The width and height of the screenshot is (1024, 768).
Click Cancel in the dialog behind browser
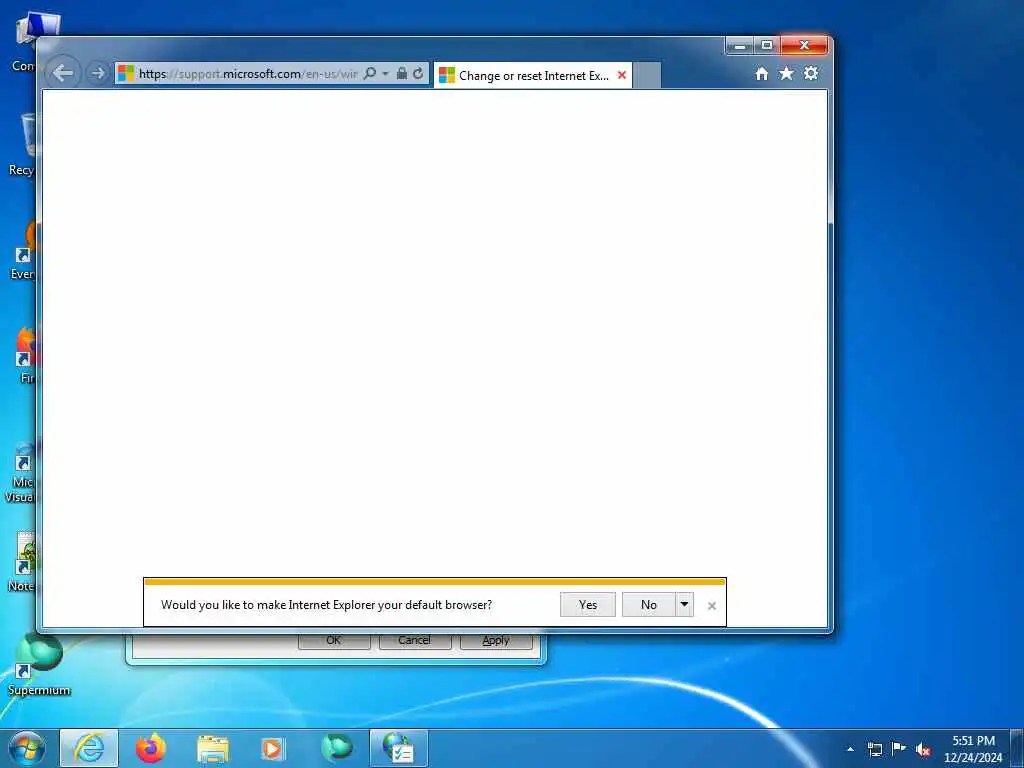(414, 641)
